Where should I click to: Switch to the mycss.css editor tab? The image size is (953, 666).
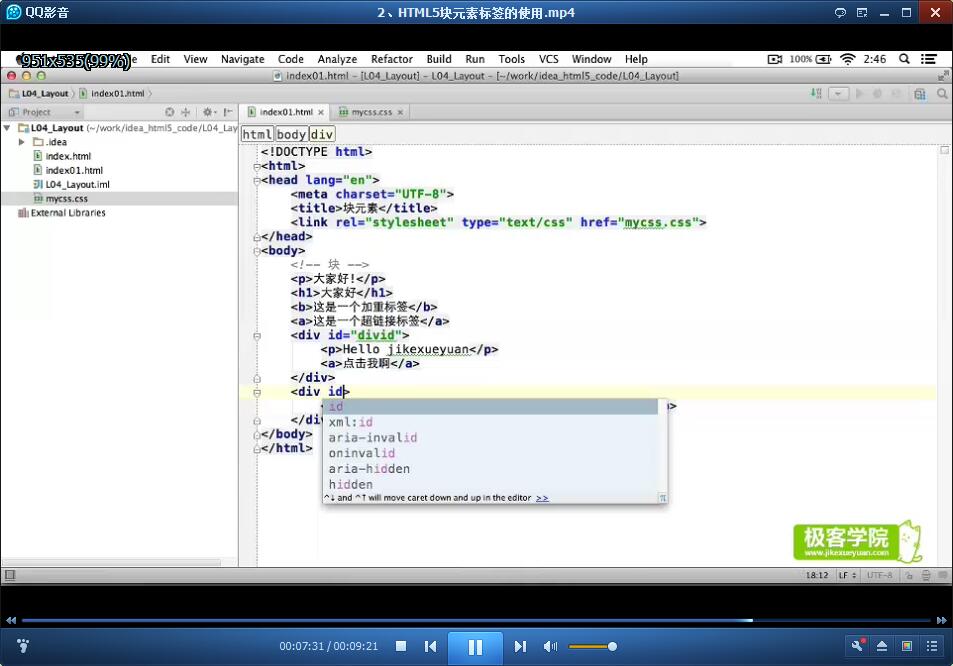coord(371,112)
